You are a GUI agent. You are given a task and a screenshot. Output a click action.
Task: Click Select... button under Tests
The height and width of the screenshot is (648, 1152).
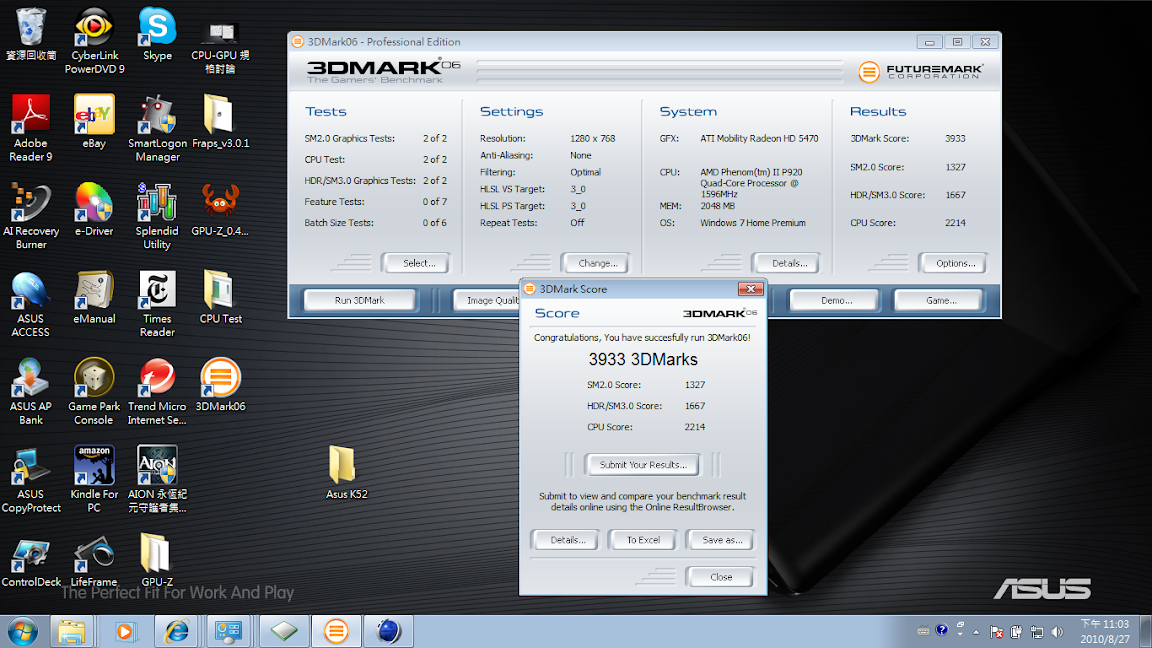click(x=415, y=263)
